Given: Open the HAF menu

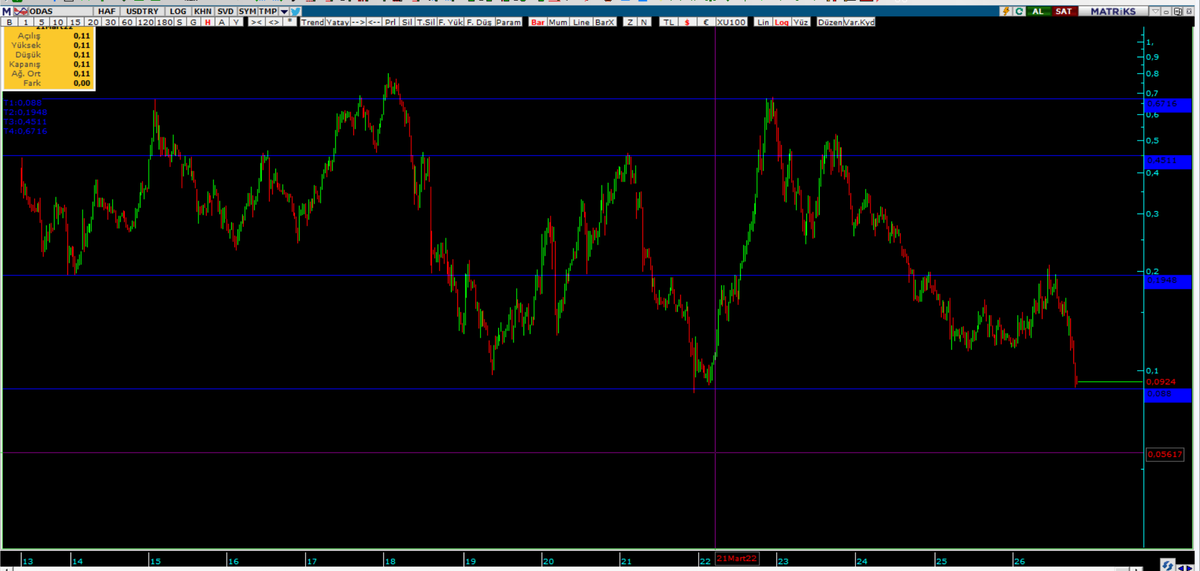Looking at the screenshot, I should pos(107,11).
